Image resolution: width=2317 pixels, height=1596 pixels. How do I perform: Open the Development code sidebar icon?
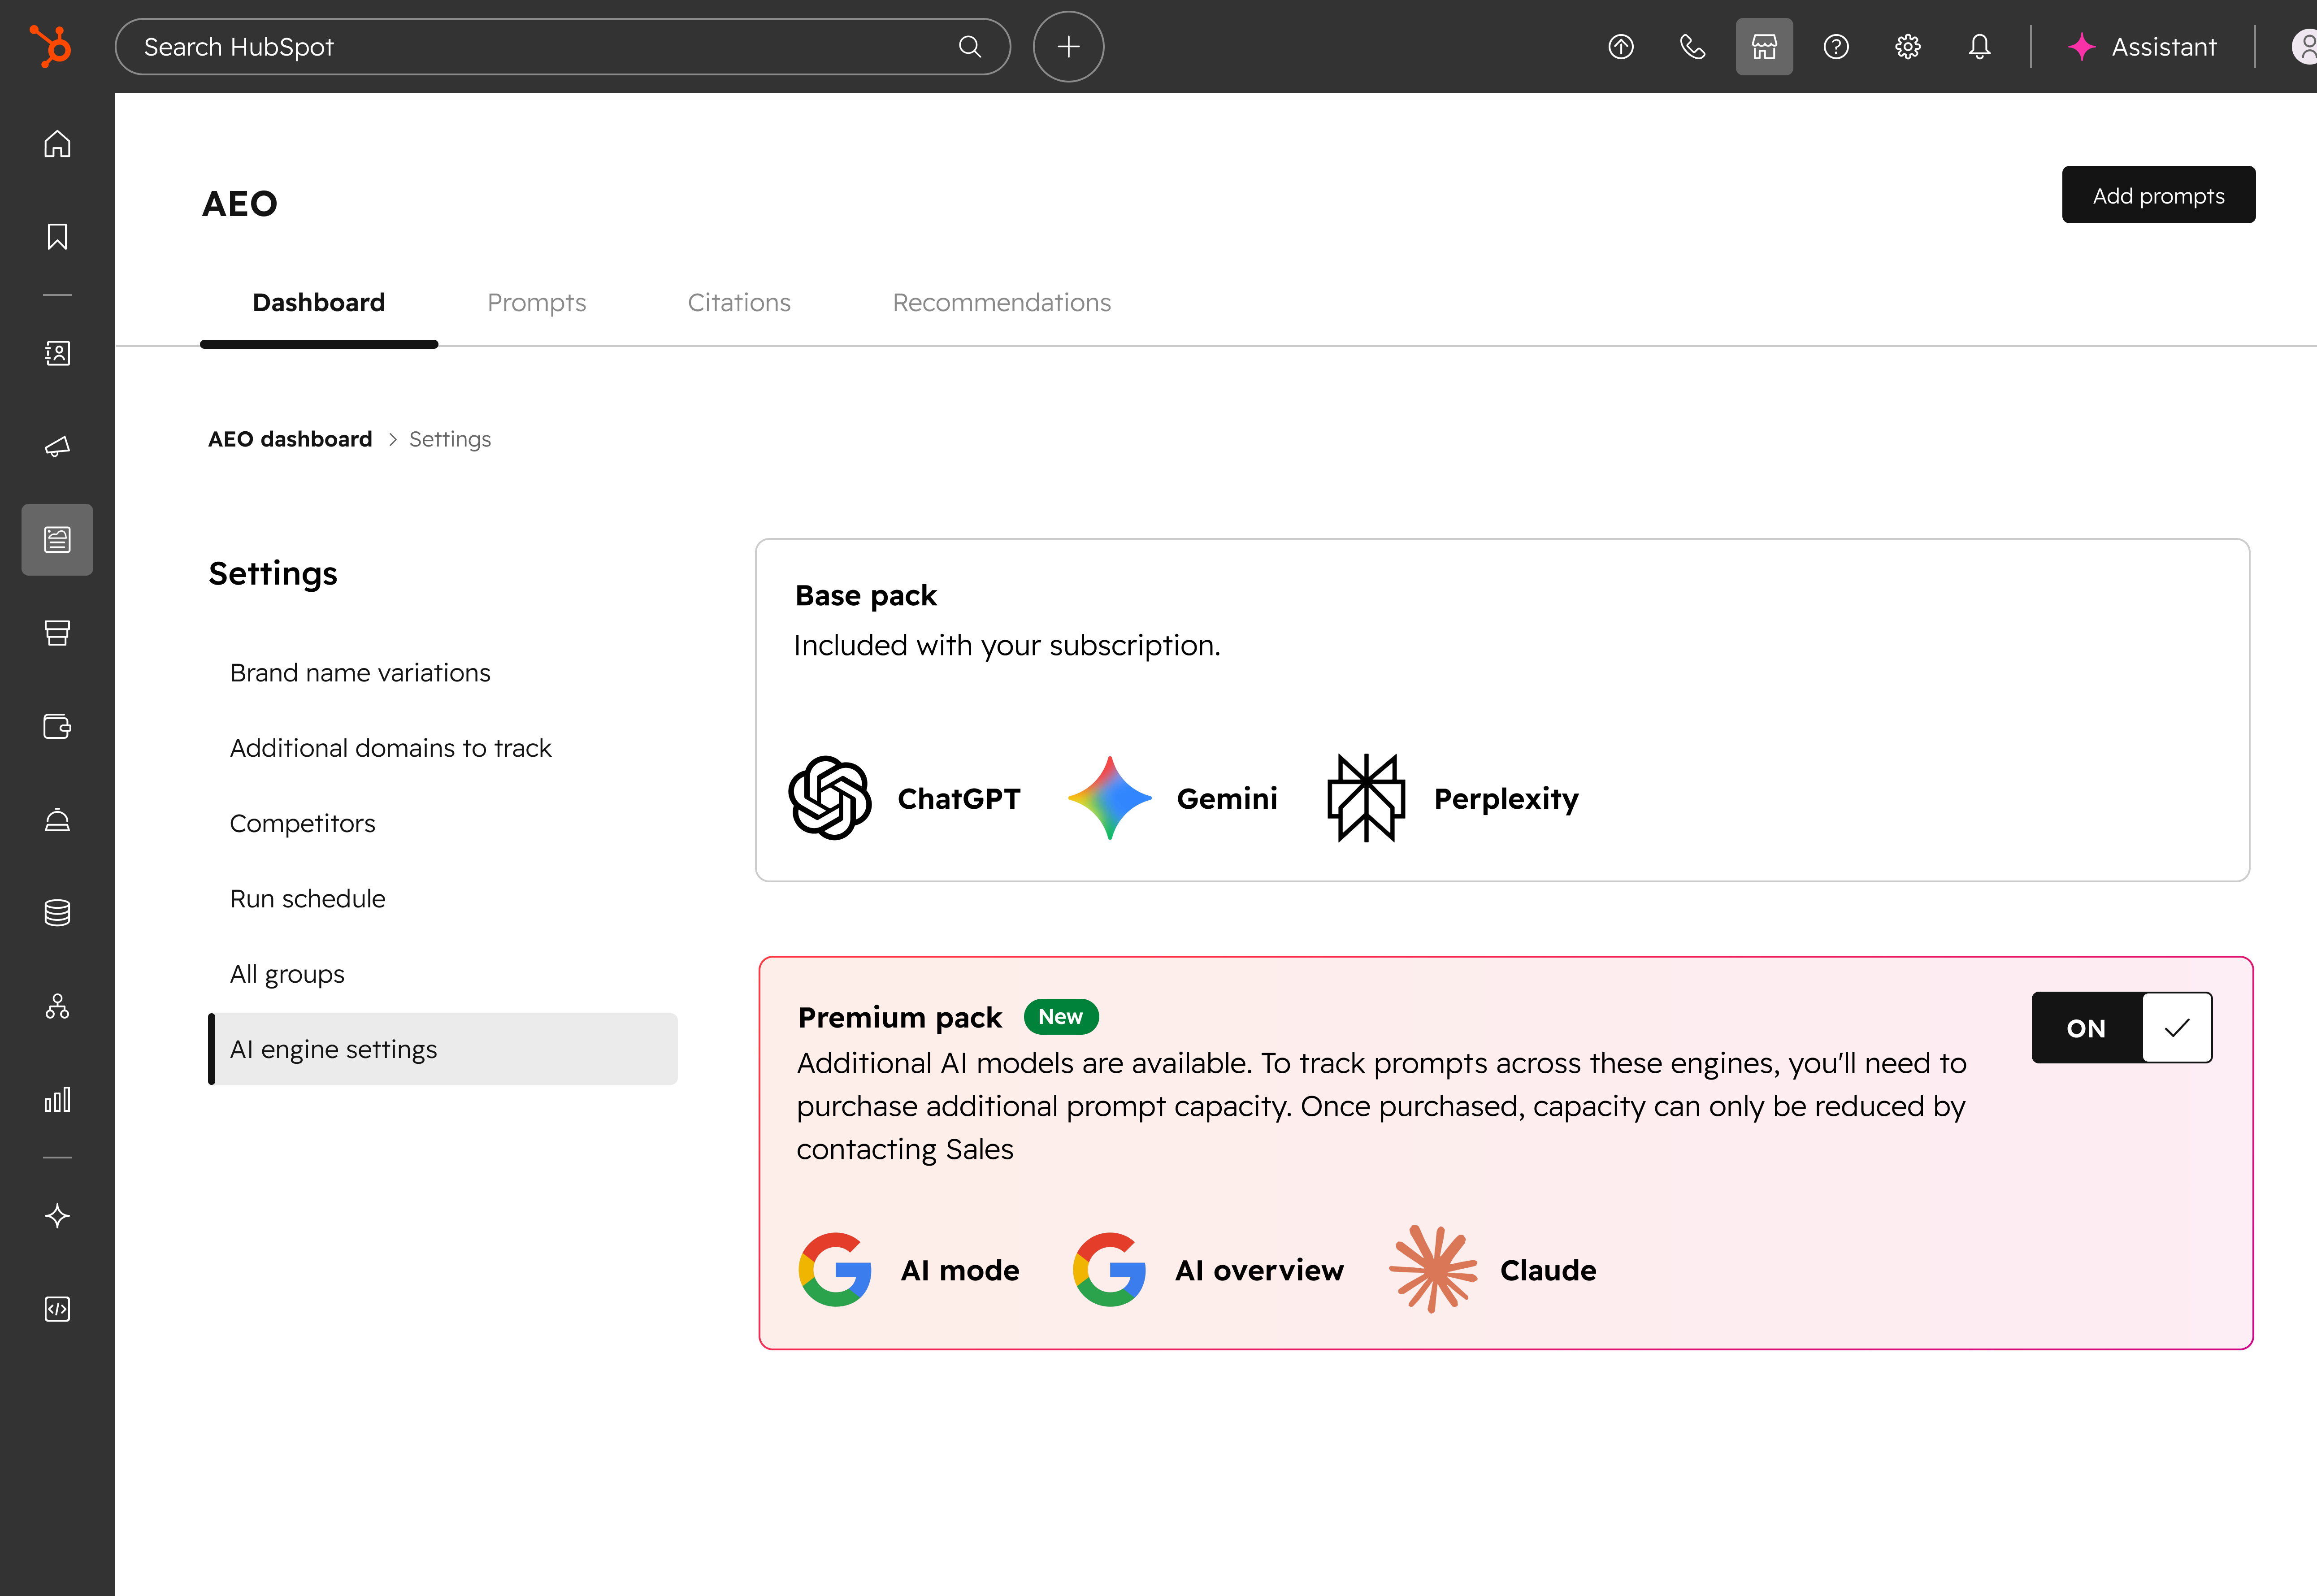57,1309
